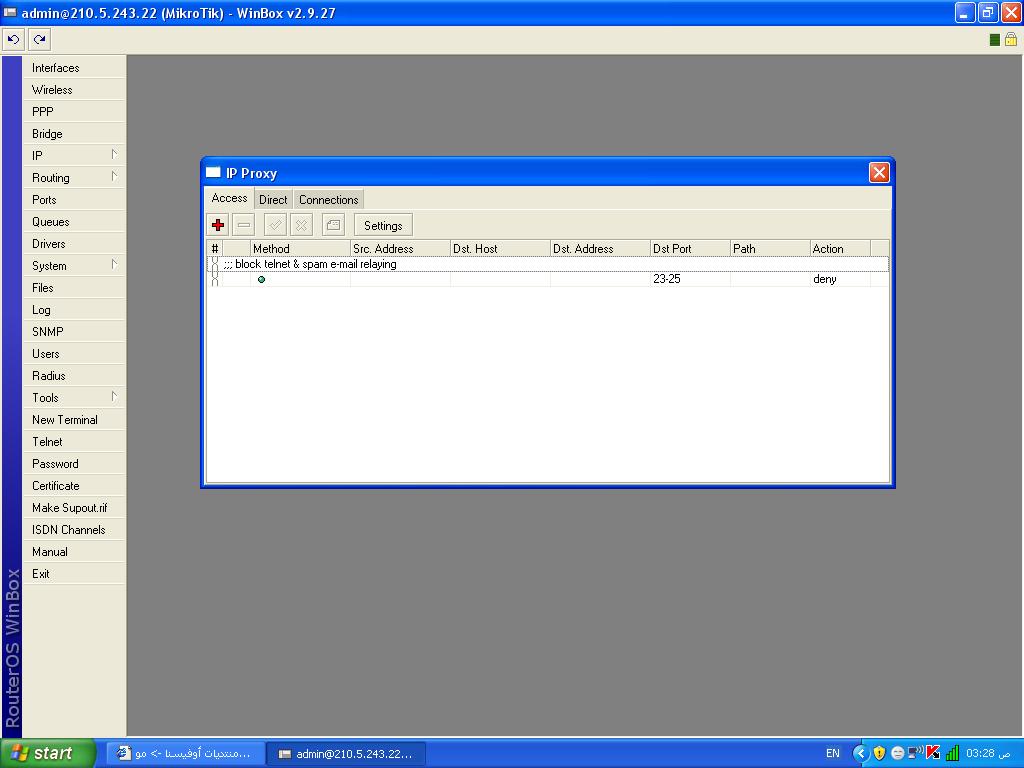Open the Files menu item

(74, 288)
